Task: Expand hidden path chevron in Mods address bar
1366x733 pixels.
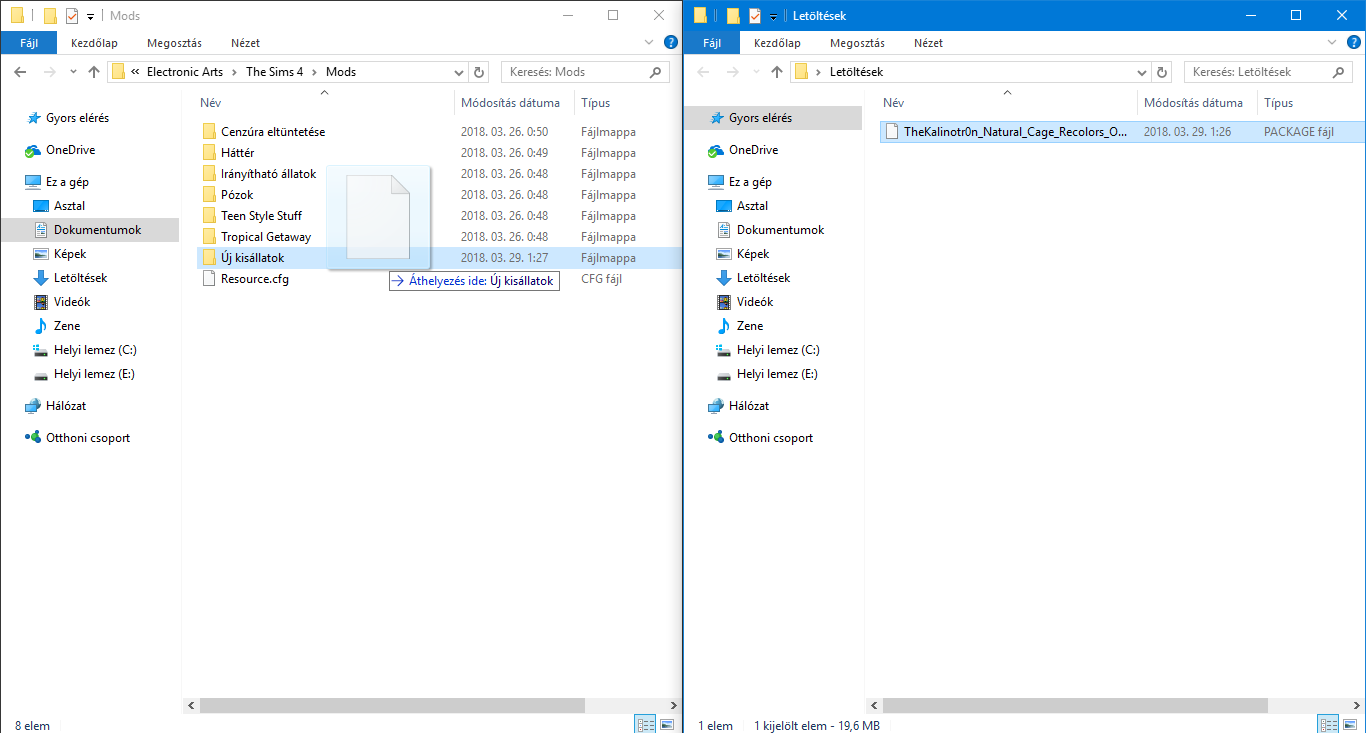Action: tap(135, 72)
